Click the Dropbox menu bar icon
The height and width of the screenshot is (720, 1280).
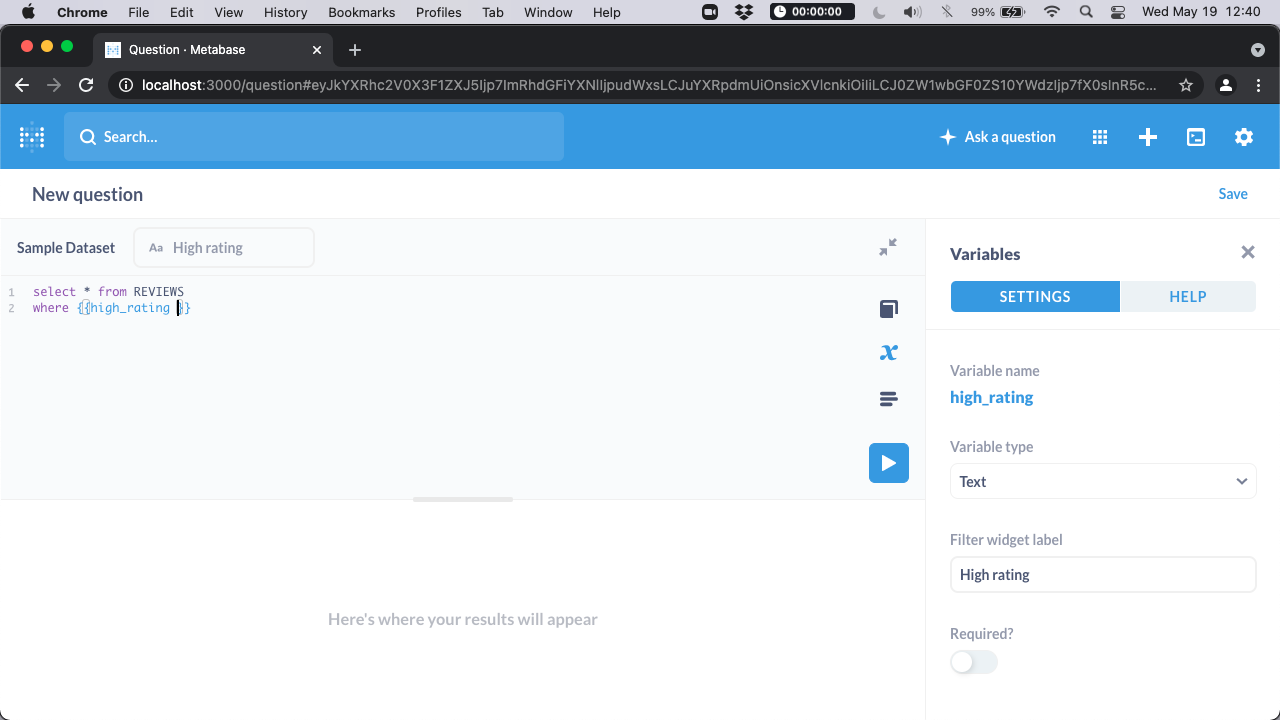pos(744,12)
